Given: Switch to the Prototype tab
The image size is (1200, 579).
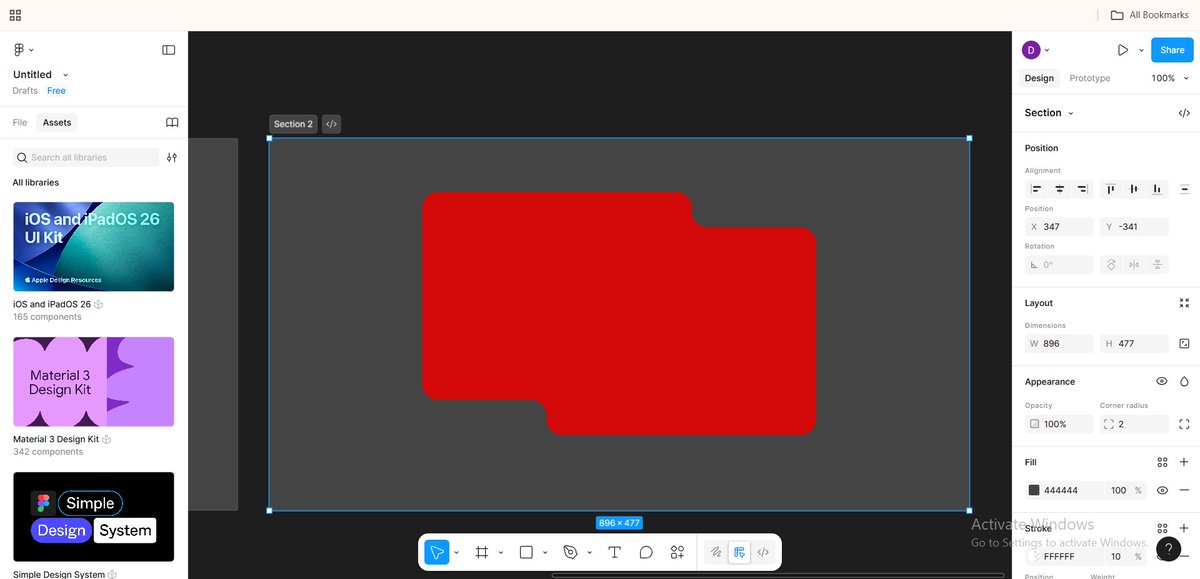Looking at the screenshot, I should [x=1090, y=78].
